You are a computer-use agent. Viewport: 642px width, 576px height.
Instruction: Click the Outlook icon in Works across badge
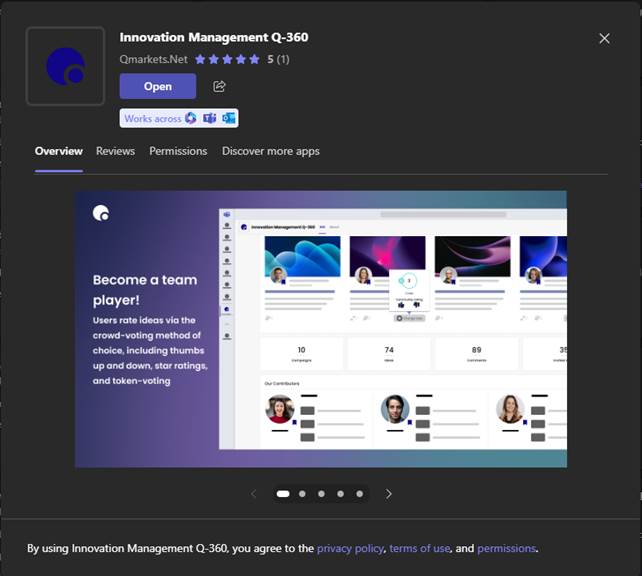(x=228, y=118)
